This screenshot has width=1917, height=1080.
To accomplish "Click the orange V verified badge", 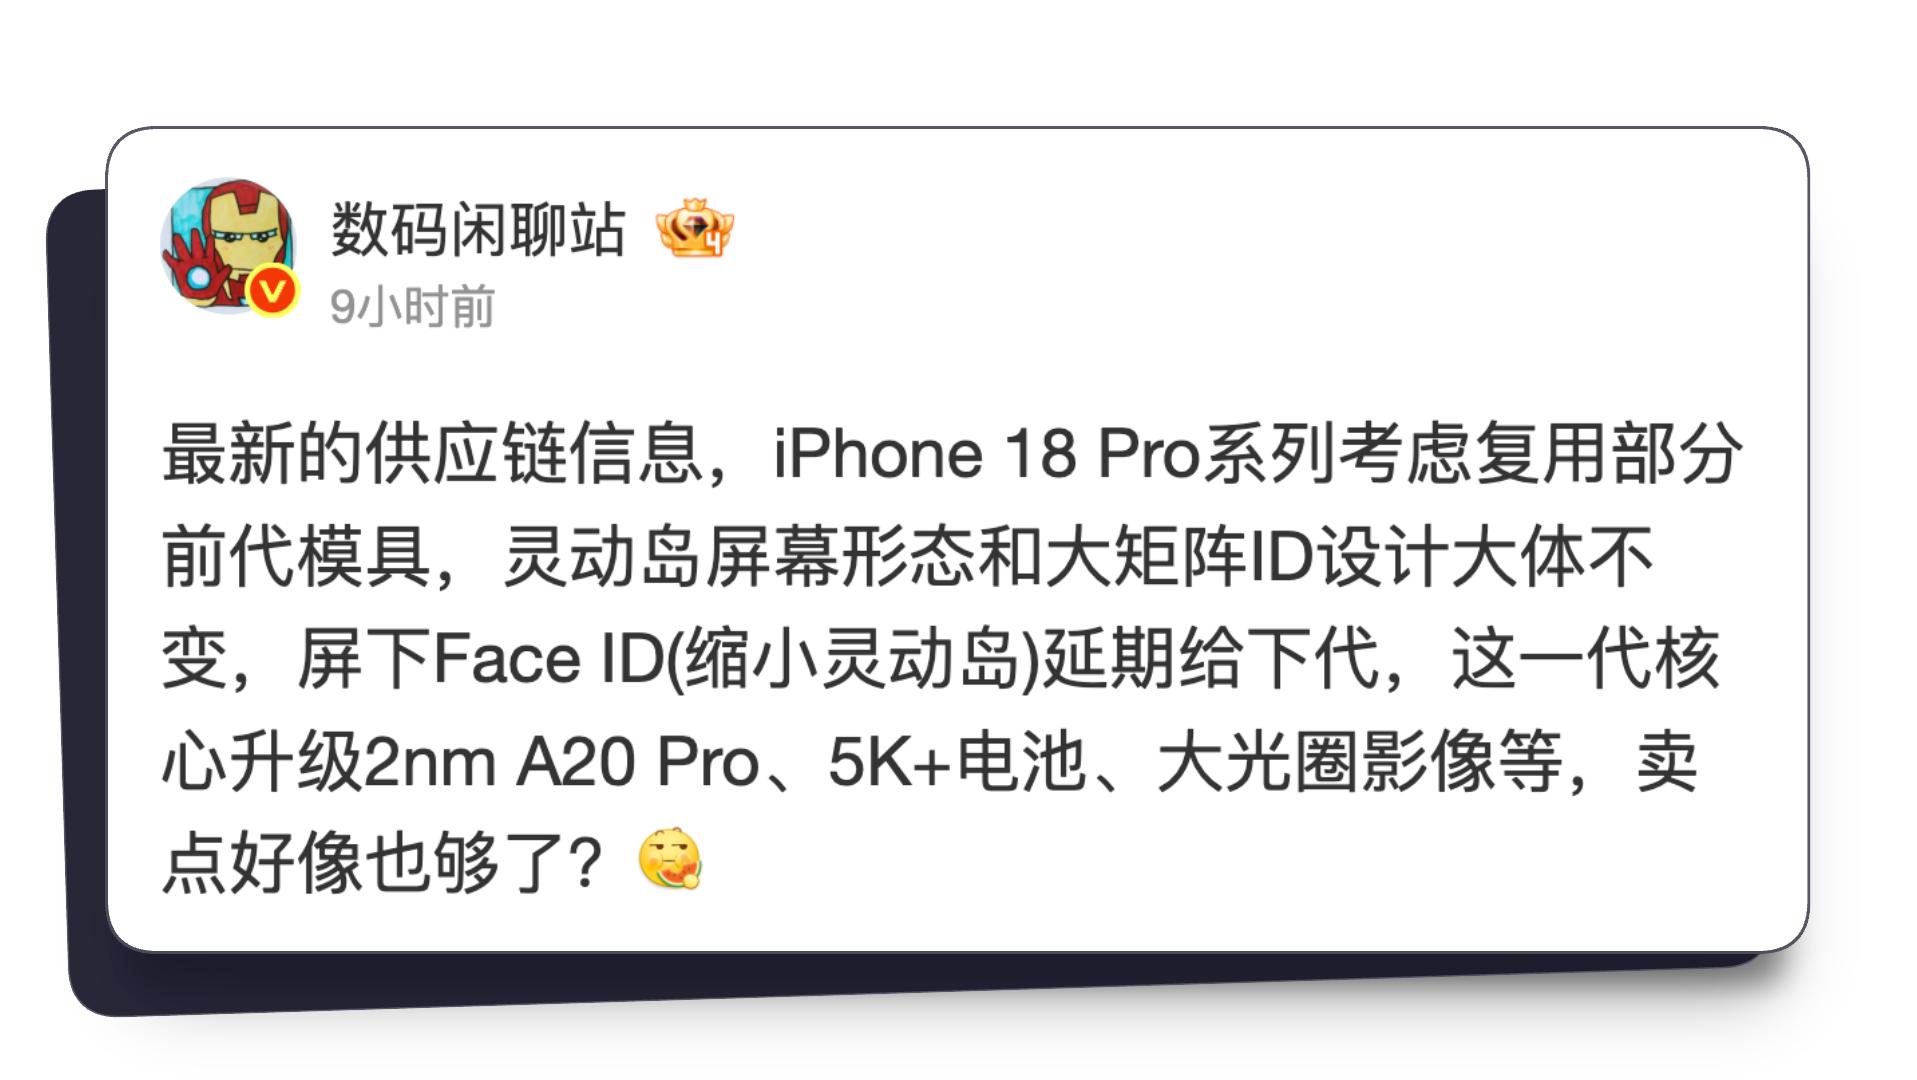I will [x=272, y=291].
